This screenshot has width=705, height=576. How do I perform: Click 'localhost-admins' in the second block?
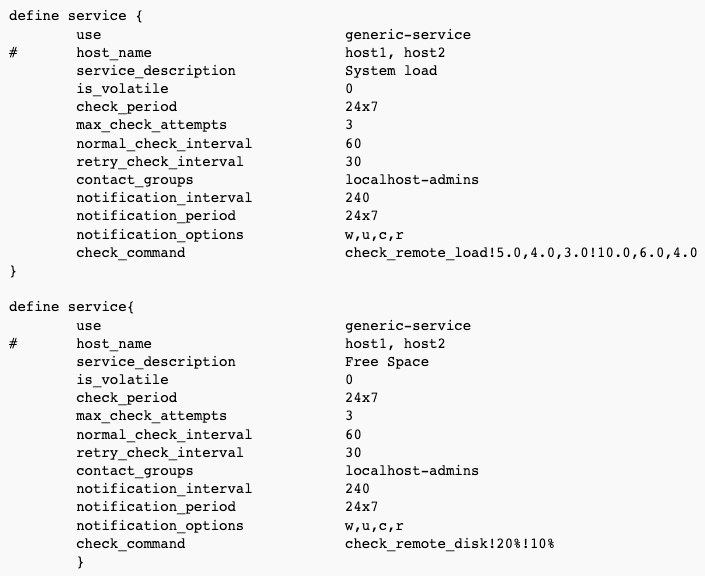412,470
